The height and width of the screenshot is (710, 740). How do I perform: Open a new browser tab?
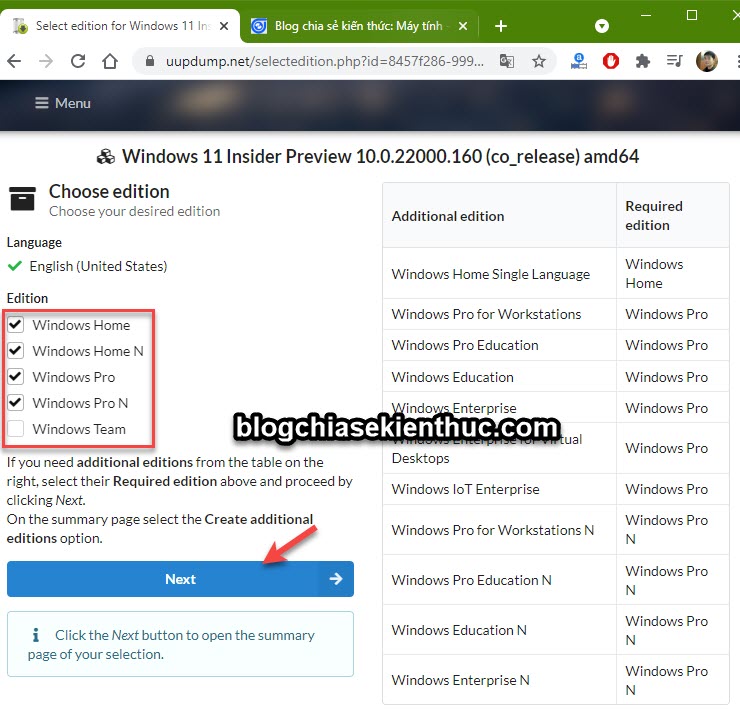click(501, 26)
